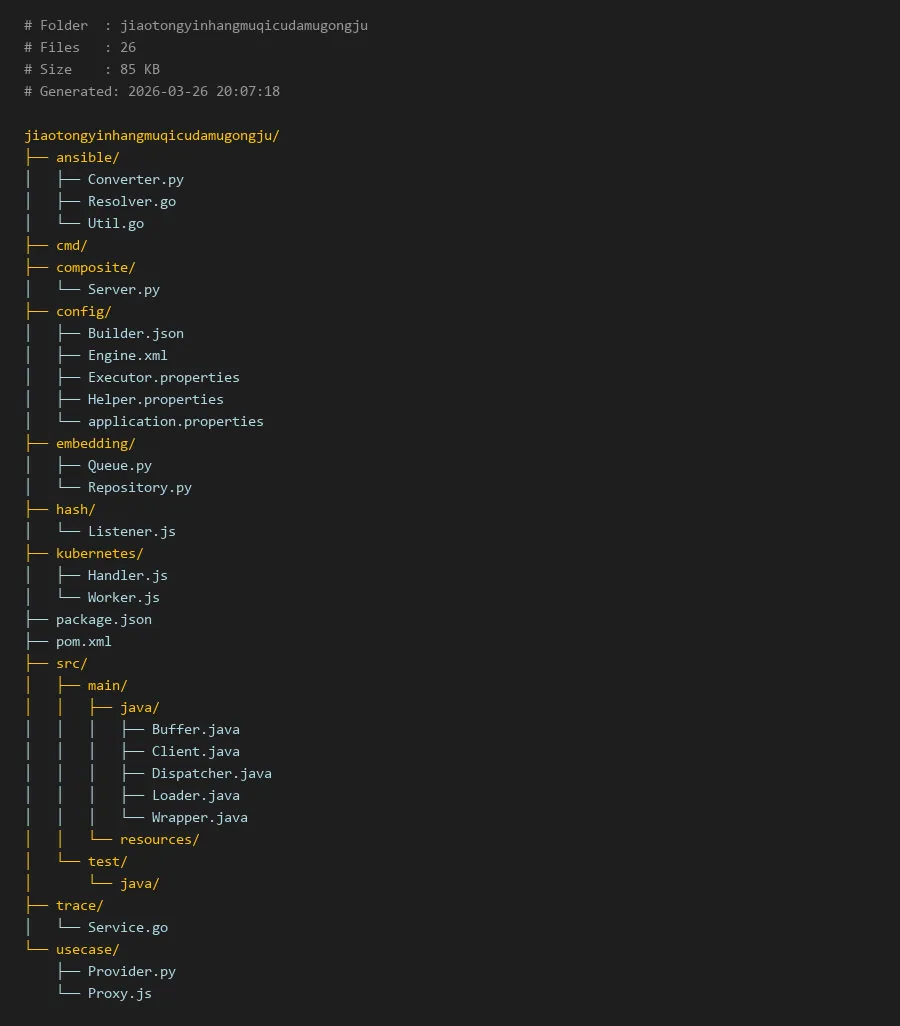Screen dimensions: 900x1026
Task: Open application.properties file
Action: pyautogui.click(x=175, y=421)
